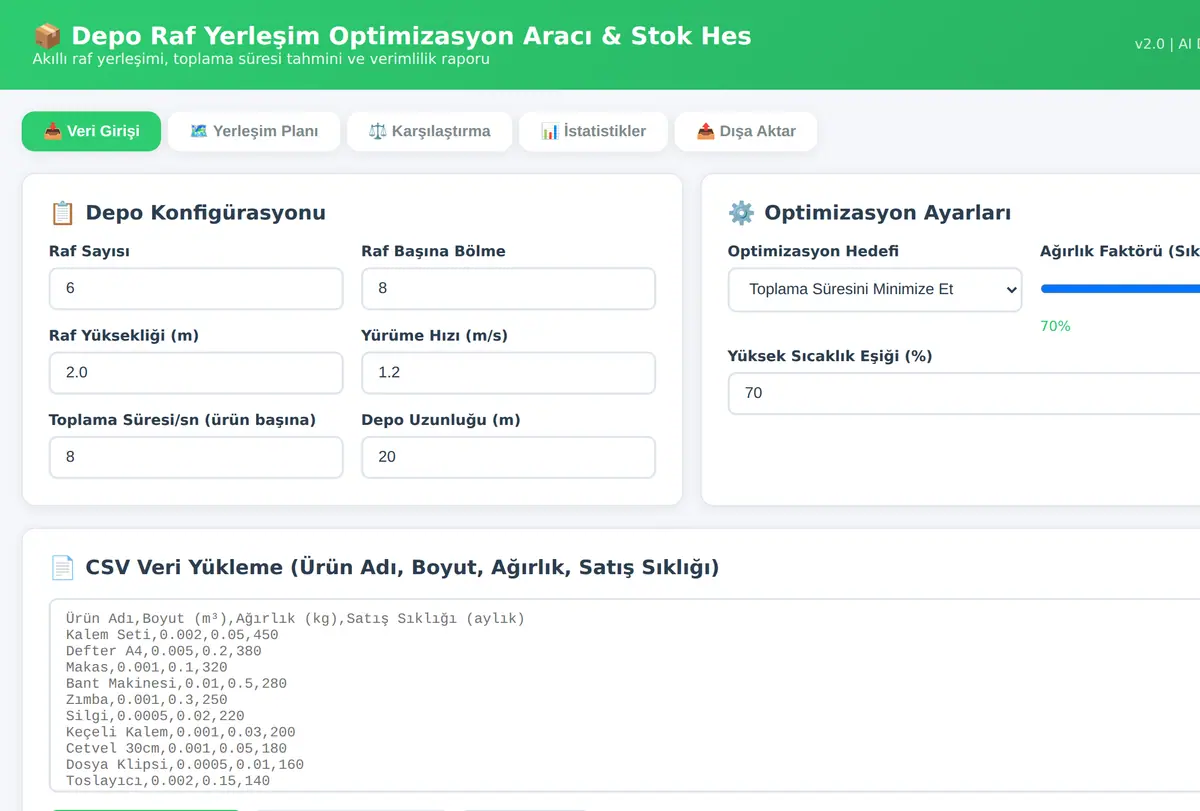Click the Keçeli Kalem CSV row
The image size is (1200, 811).
[181, 732]
